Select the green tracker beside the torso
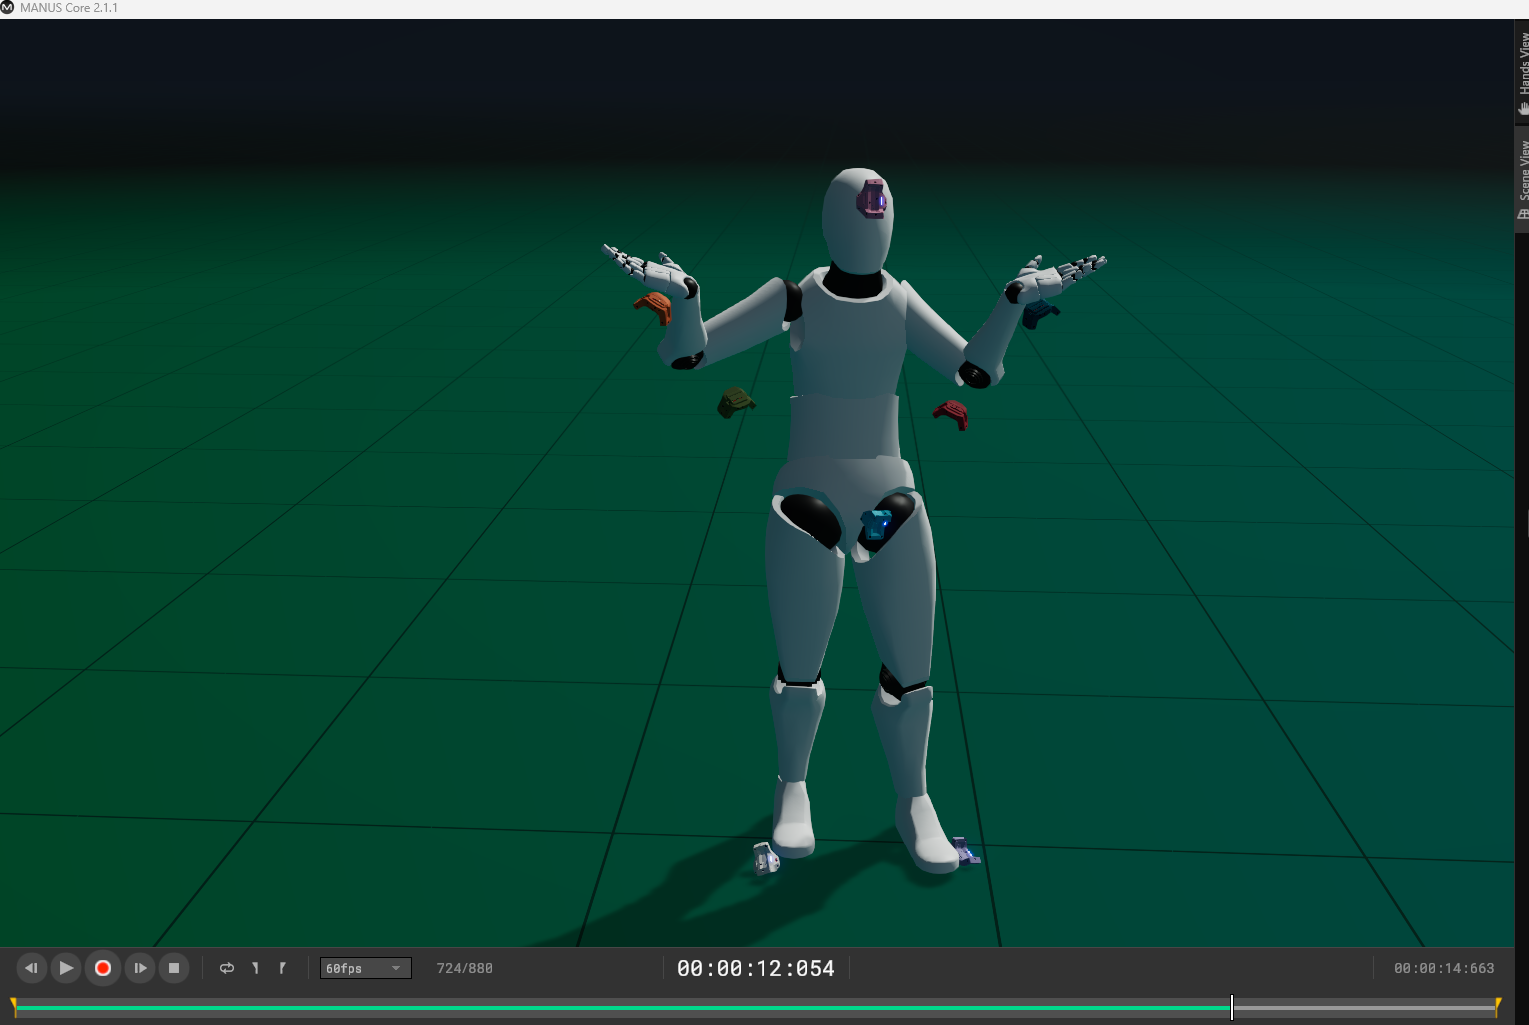Viewport: 1529px width, 1025px height. (x=736, y=402)
